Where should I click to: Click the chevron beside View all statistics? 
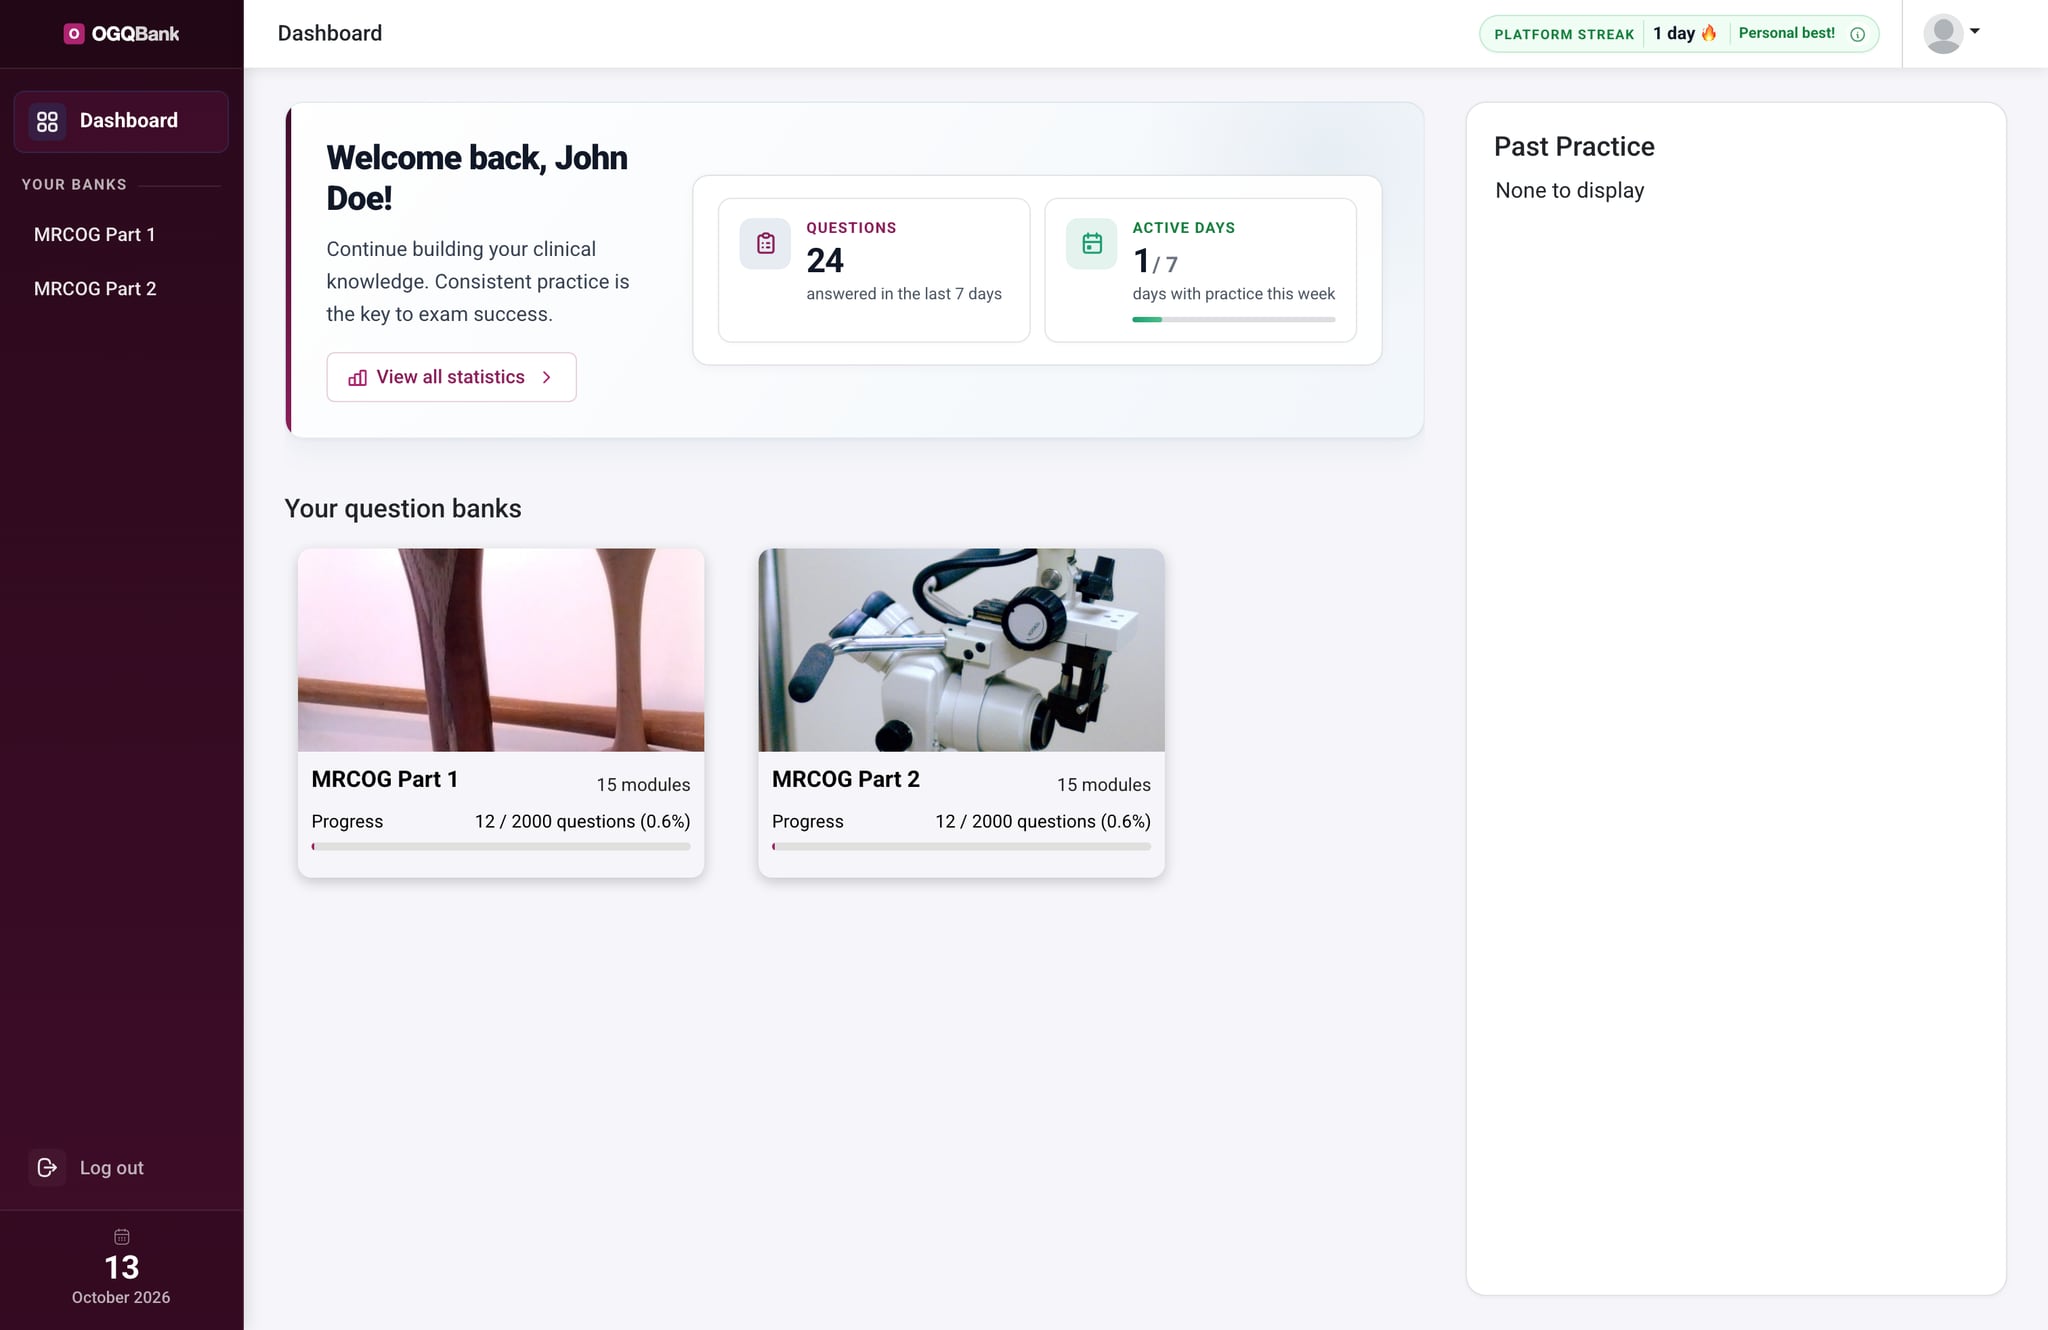pos(546,378)
